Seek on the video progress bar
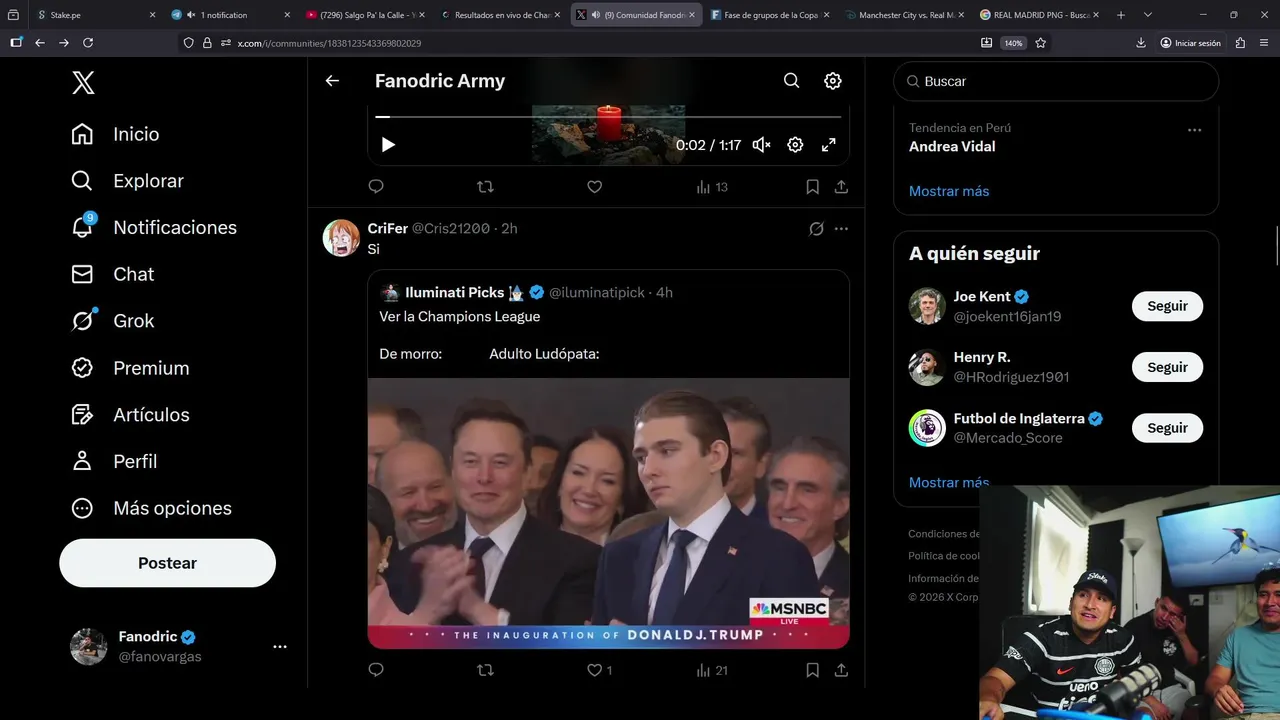The height and width of the screenshot is (720, 1280). point(608,117)
